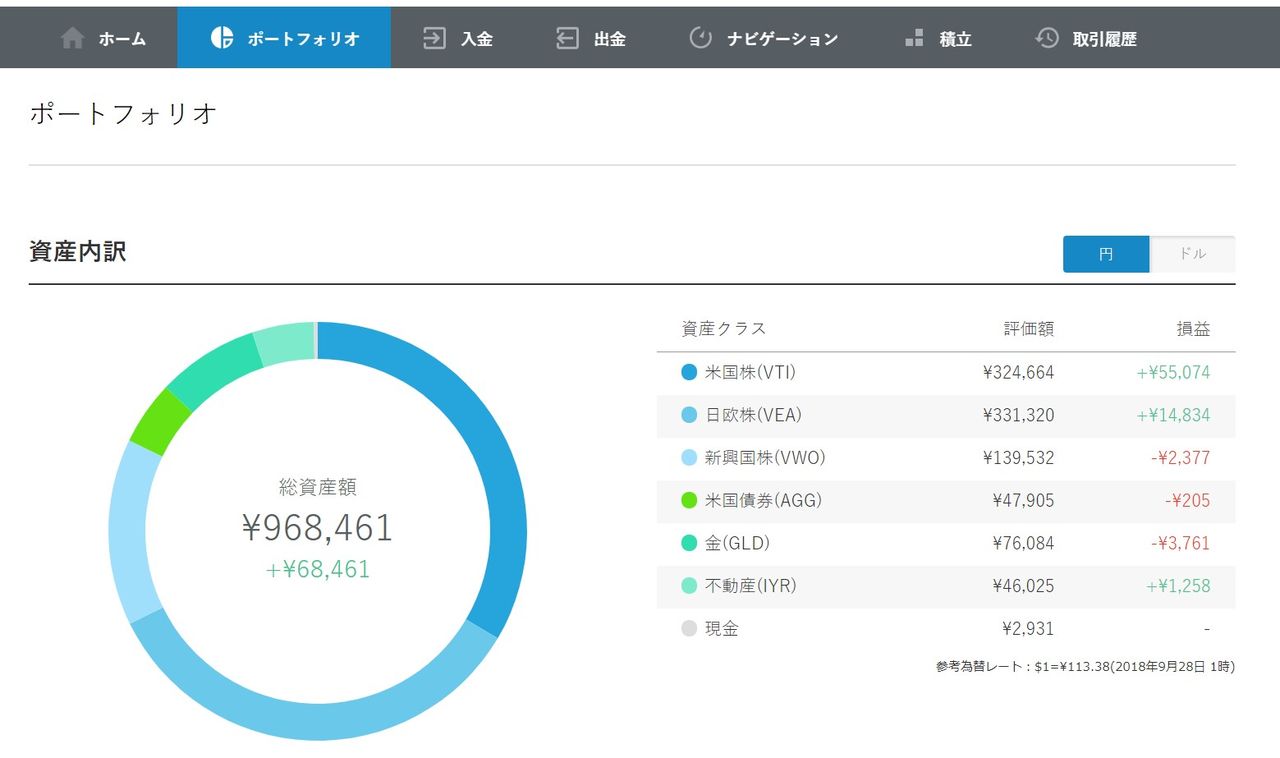1280x758 pixels.
Task: Click the navigation gauge icon
Action: 701,38
